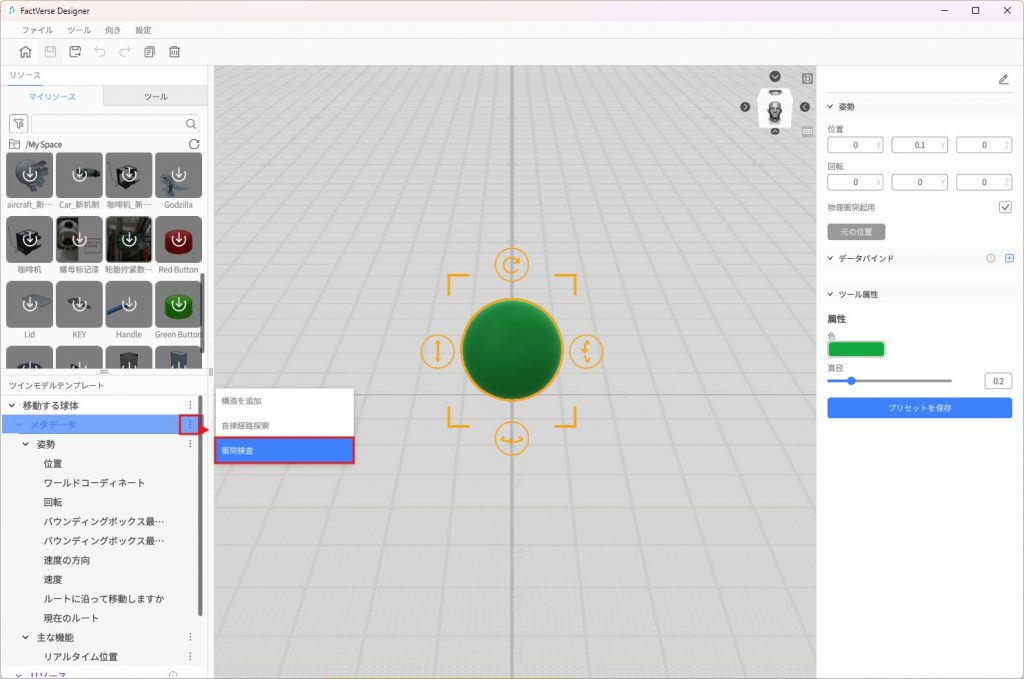This screenshot has width=1024, height=679.
Task: Open the ファイル menu
Action: coord(37,30)
